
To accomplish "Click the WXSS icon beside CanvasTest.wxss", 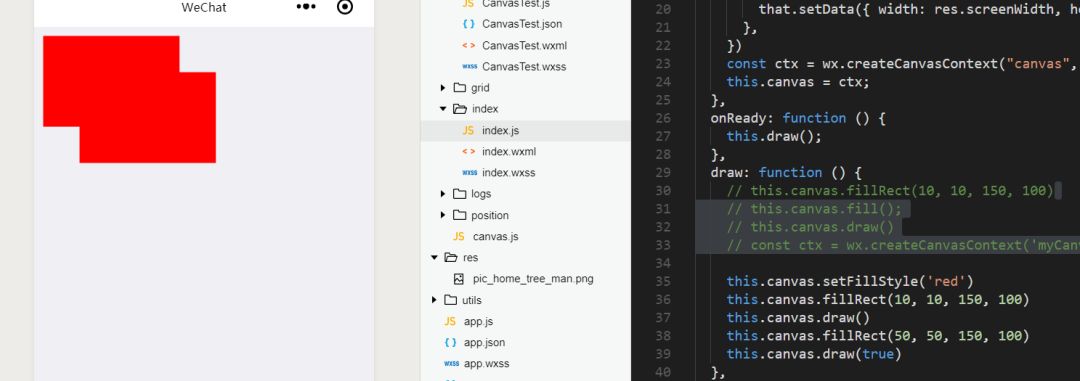I will 470,67.
